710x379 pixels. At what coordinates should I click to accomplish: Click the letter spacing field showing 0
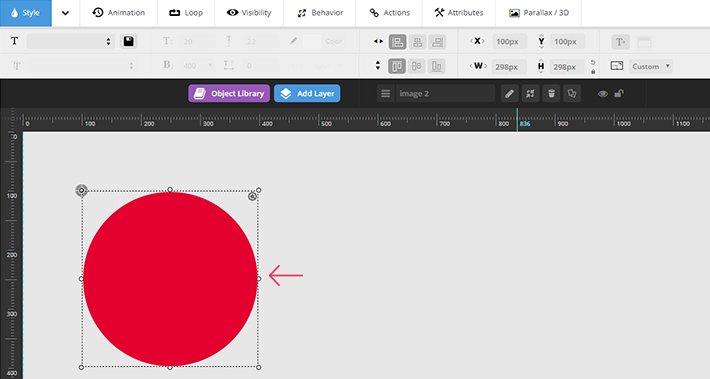[x=261, y=66]
